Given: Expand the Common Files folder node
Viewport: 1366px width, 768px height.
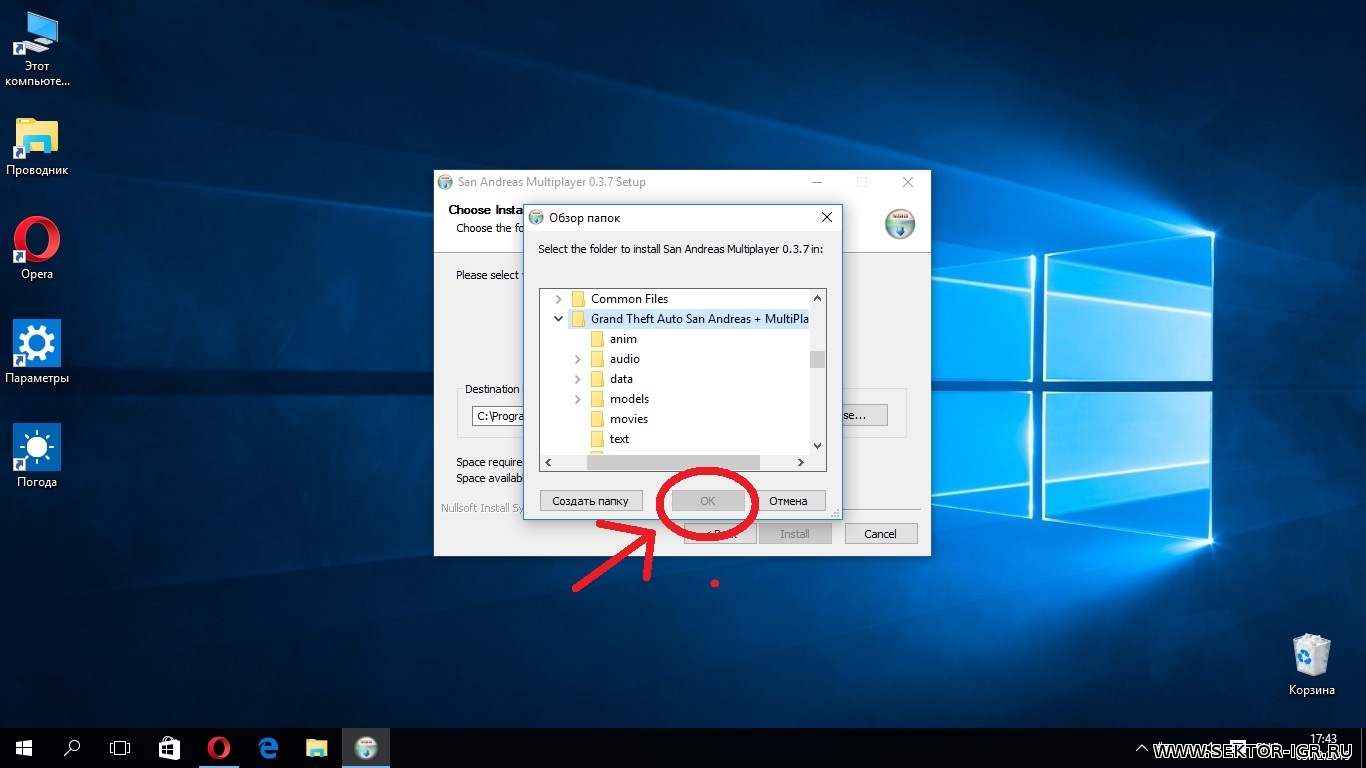Looking at the screenshot, I should click(558, 299).
